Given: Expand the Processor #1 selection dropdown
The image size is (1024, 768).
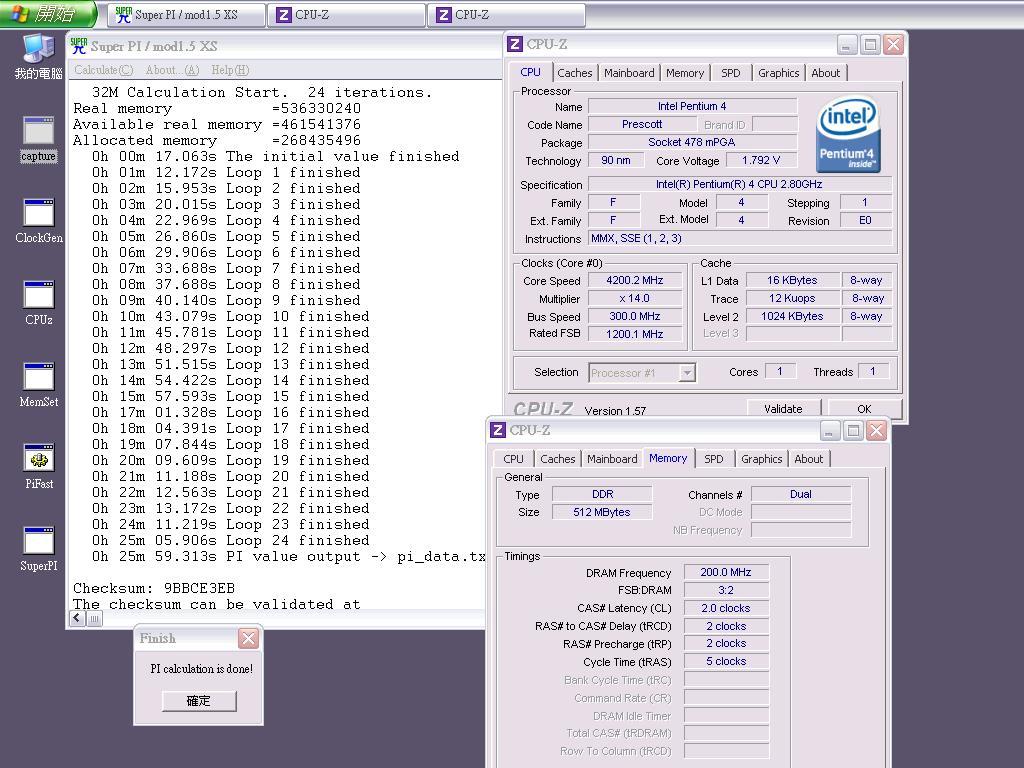Looking at the screenshot, I should pyautogui.click(x=686, y=373).
